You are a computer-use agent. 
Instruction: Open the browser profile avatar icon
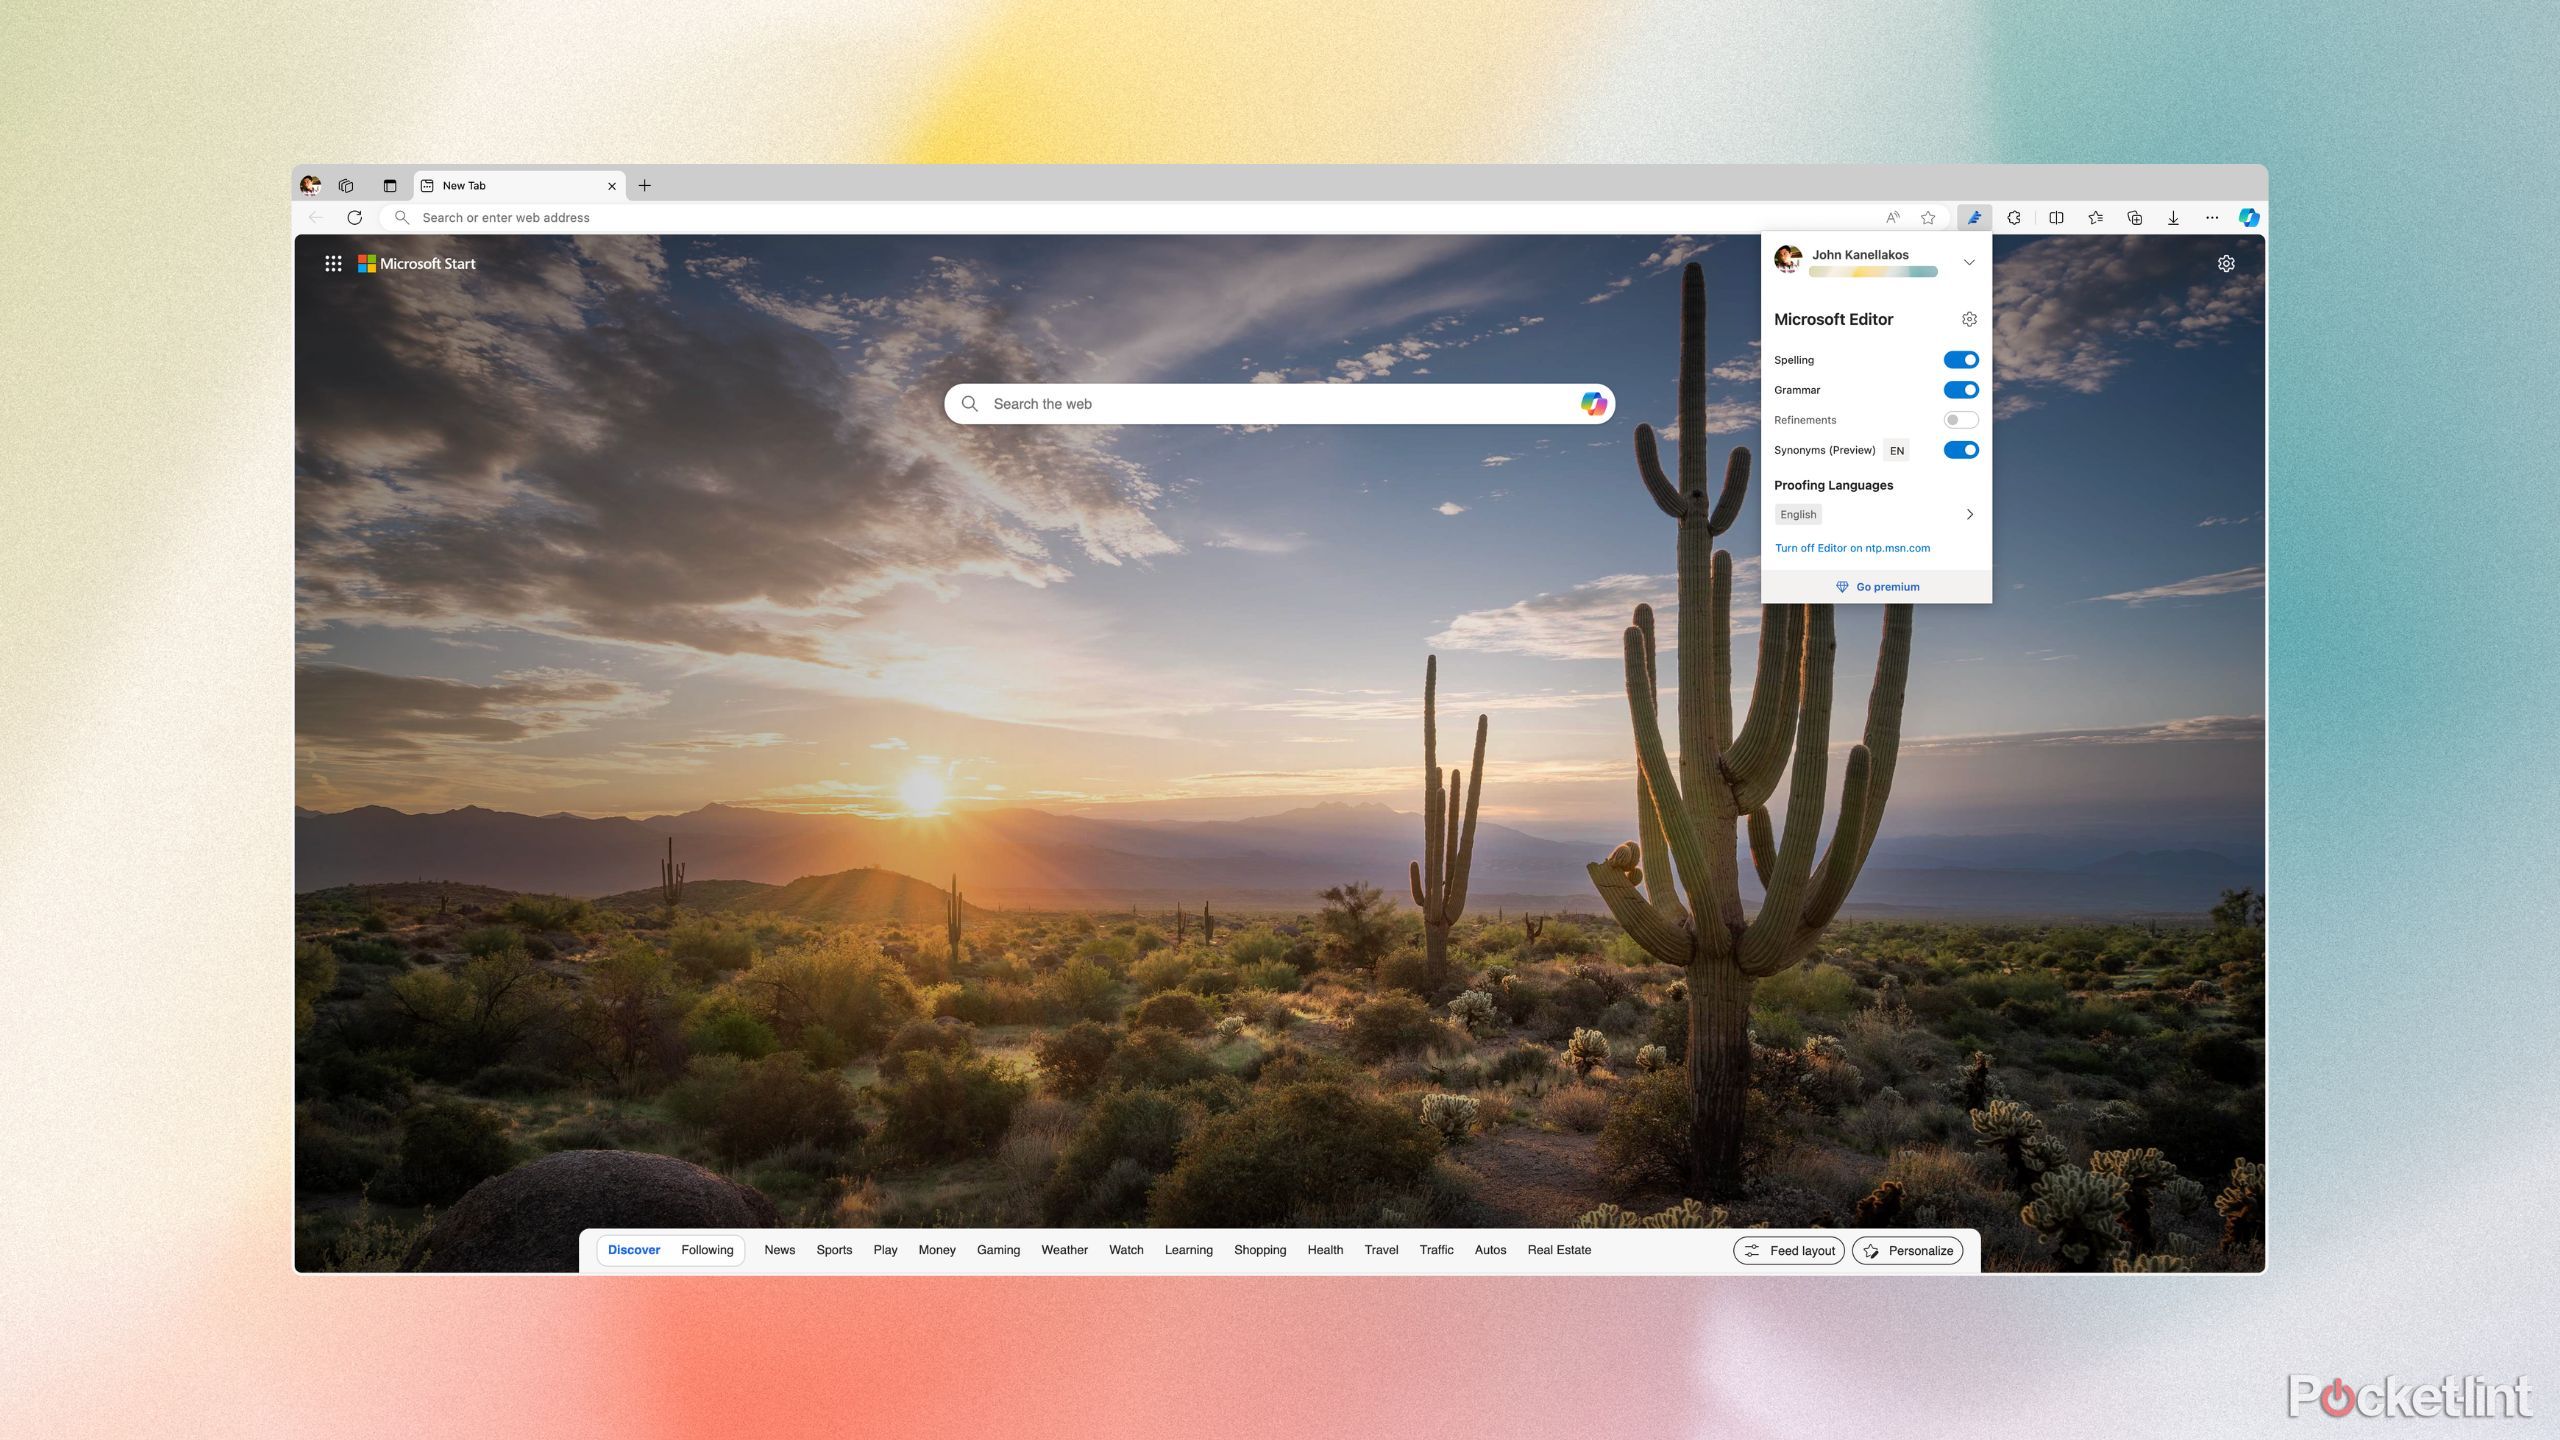[311, 185]
